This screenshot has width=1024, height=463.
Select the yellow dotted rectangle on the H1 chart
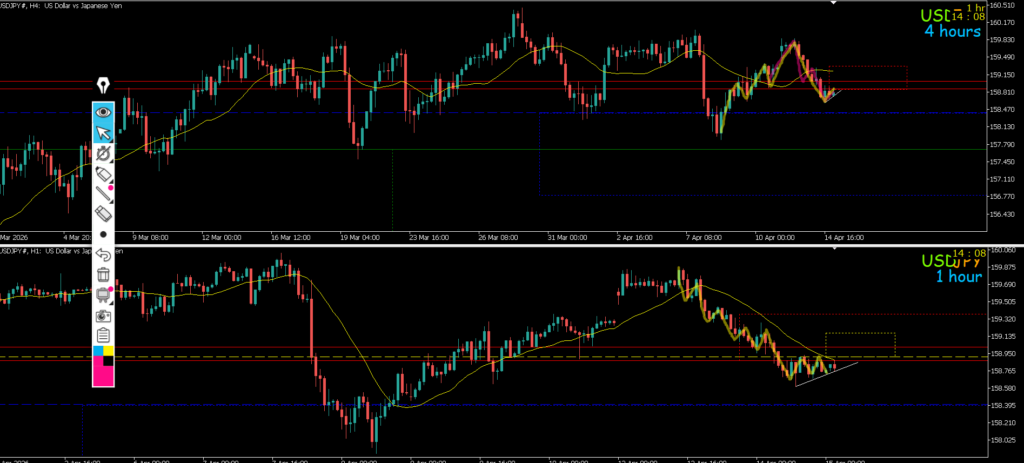point(860,343)
